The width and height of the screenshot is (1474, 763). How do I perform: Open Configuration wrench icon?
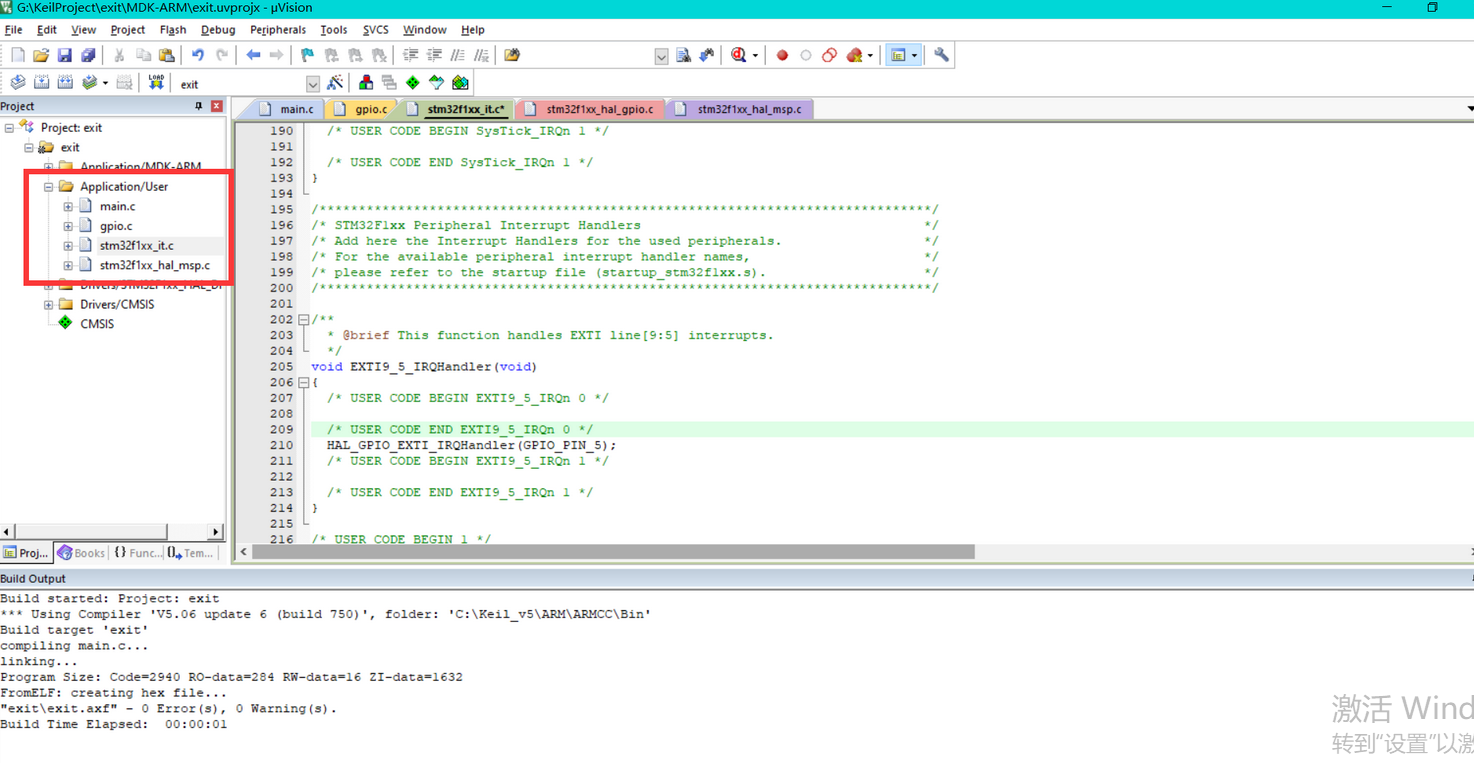941,56
